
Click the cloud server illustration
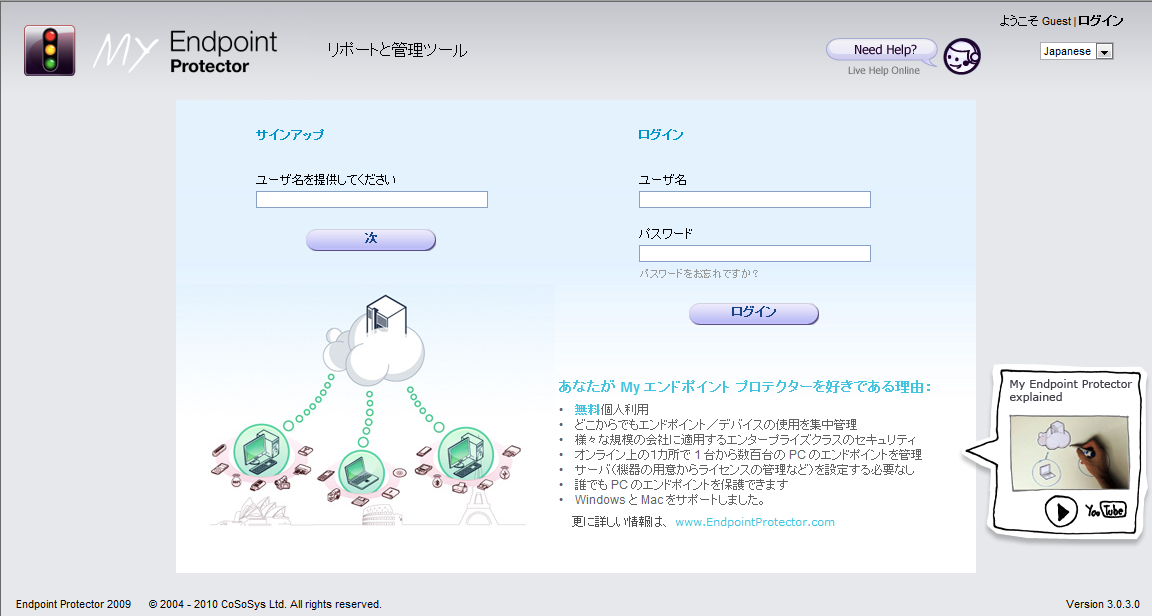(374, 342)
